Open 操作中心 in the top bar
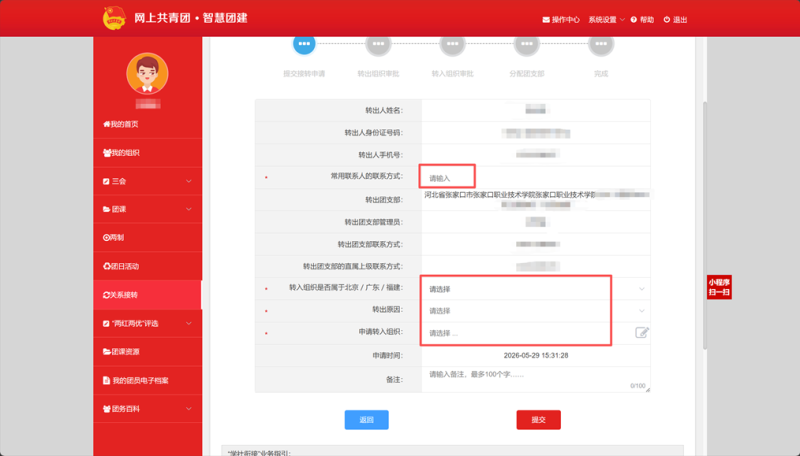 (561, 19)
